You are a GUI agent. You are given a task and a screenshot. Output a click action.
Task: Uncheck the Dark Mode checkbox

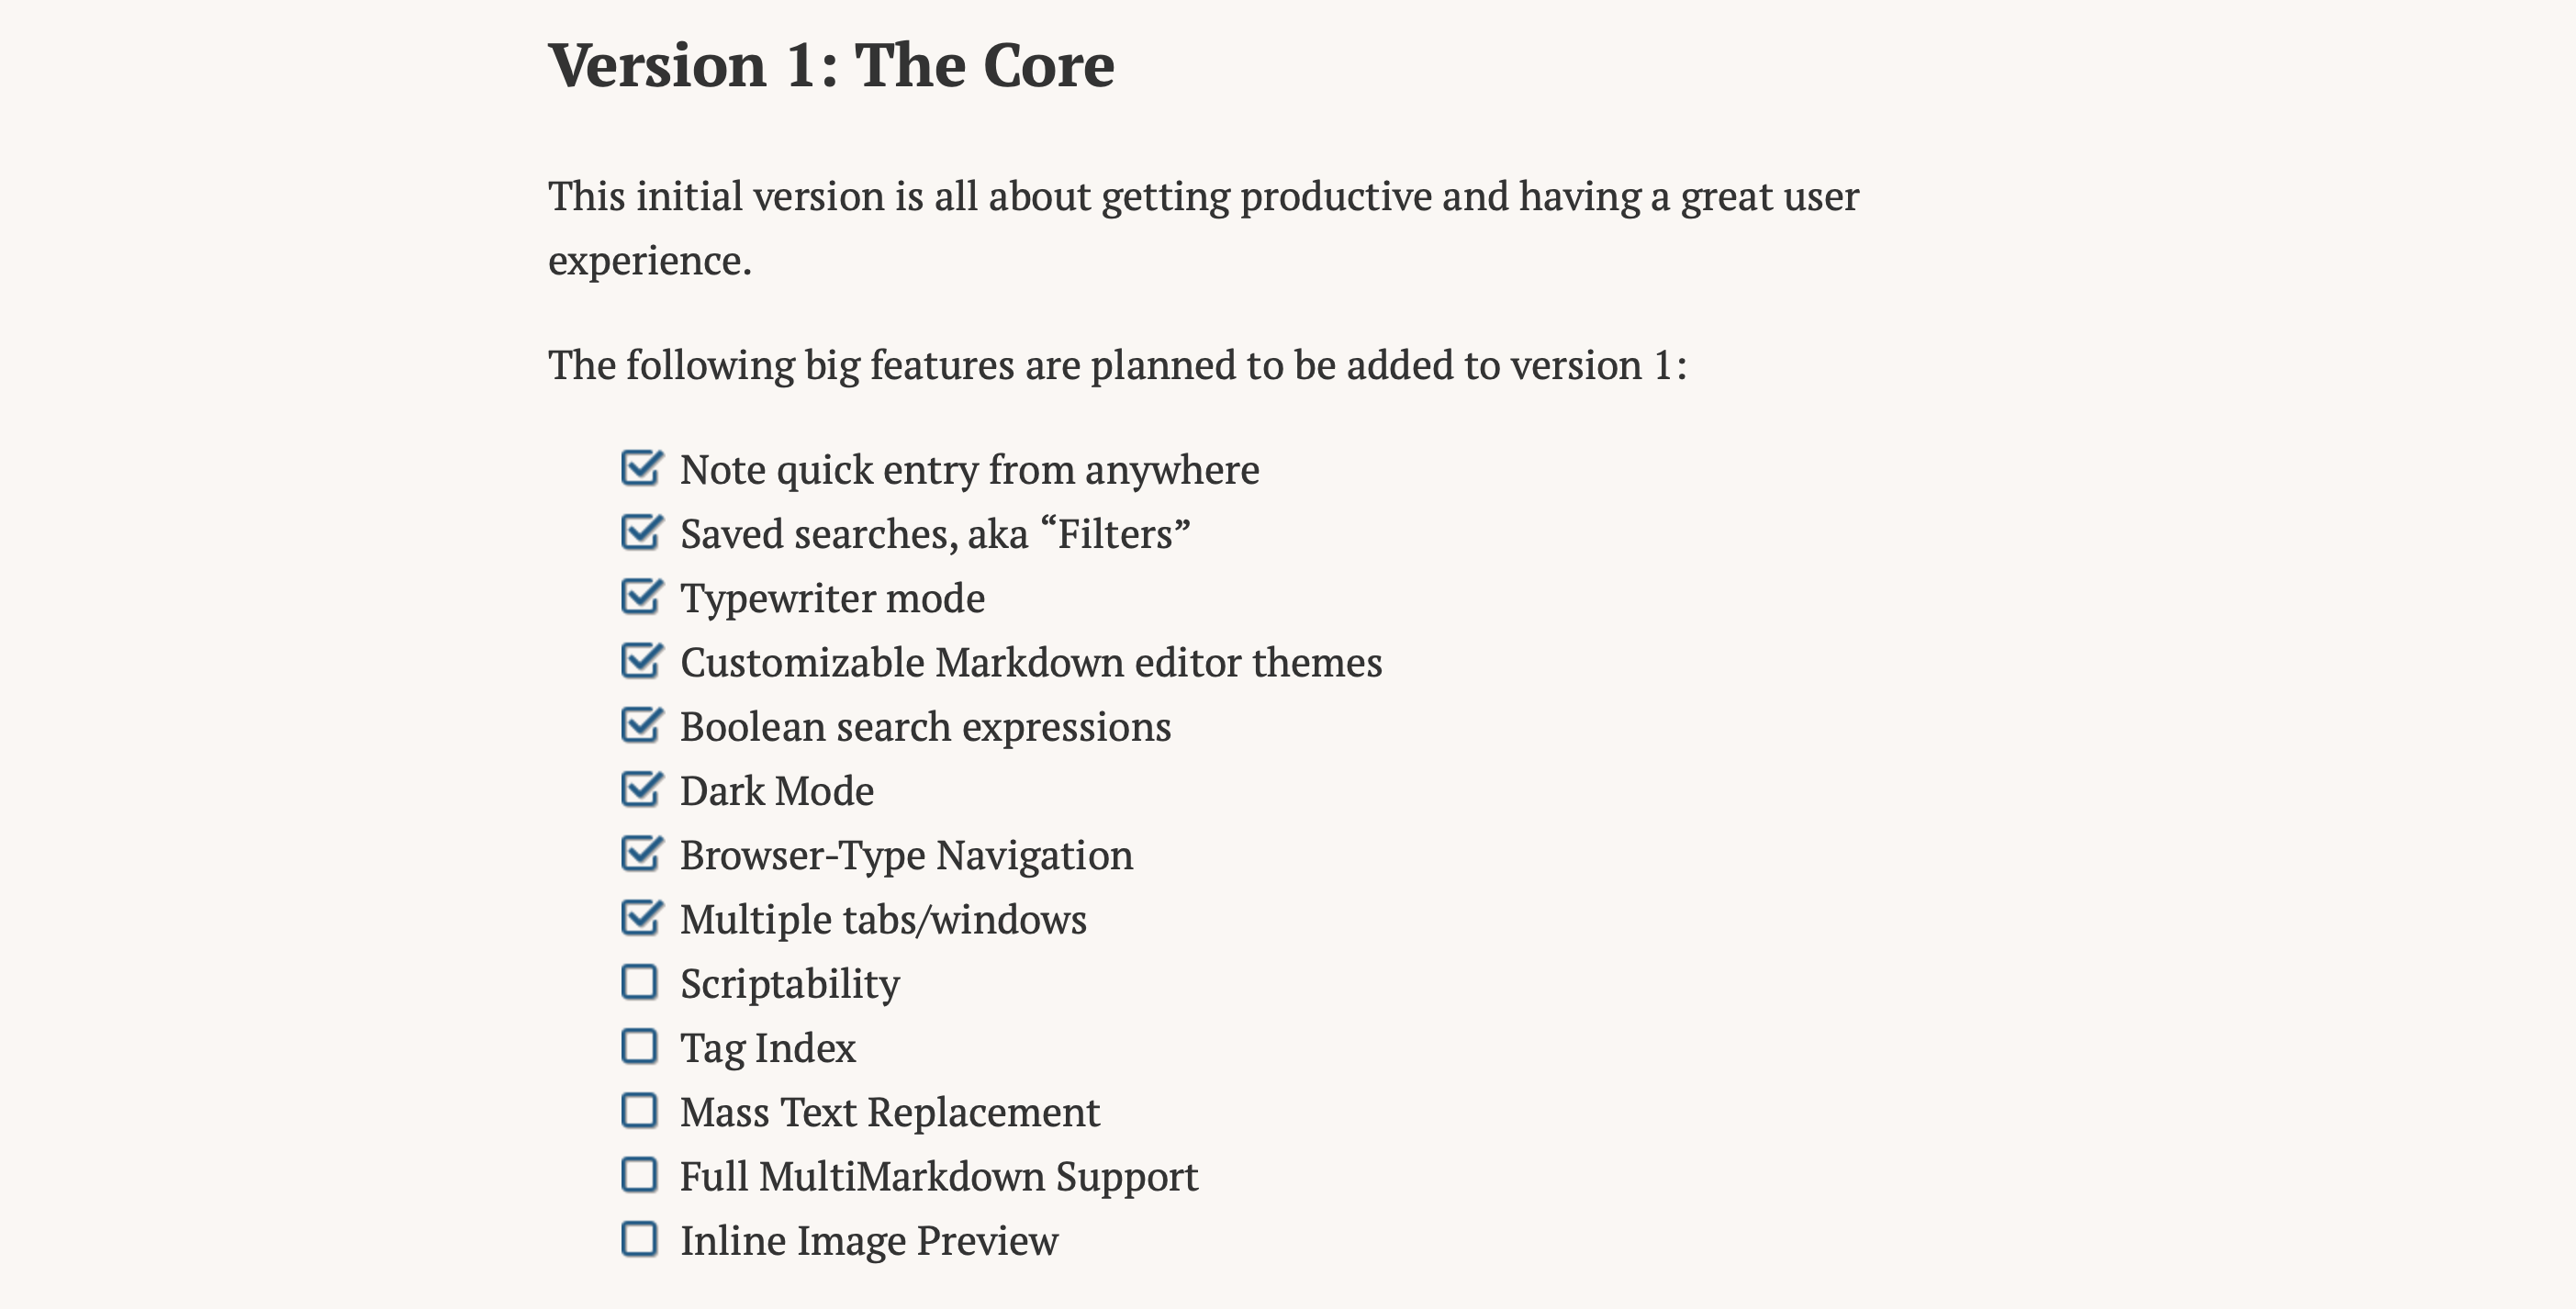640,789
